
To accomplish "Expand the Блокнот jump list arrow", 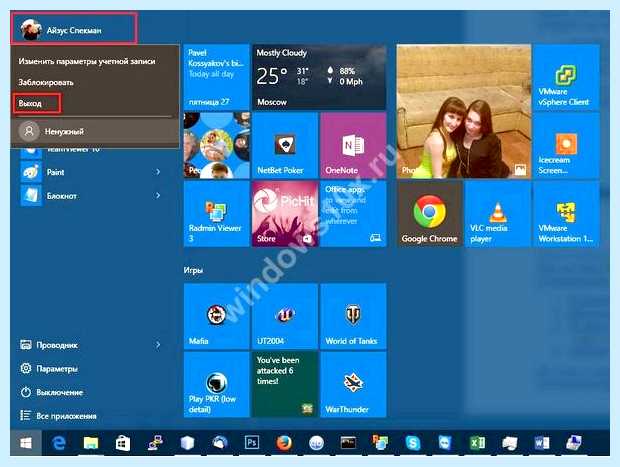I will [x=158, y=195].
